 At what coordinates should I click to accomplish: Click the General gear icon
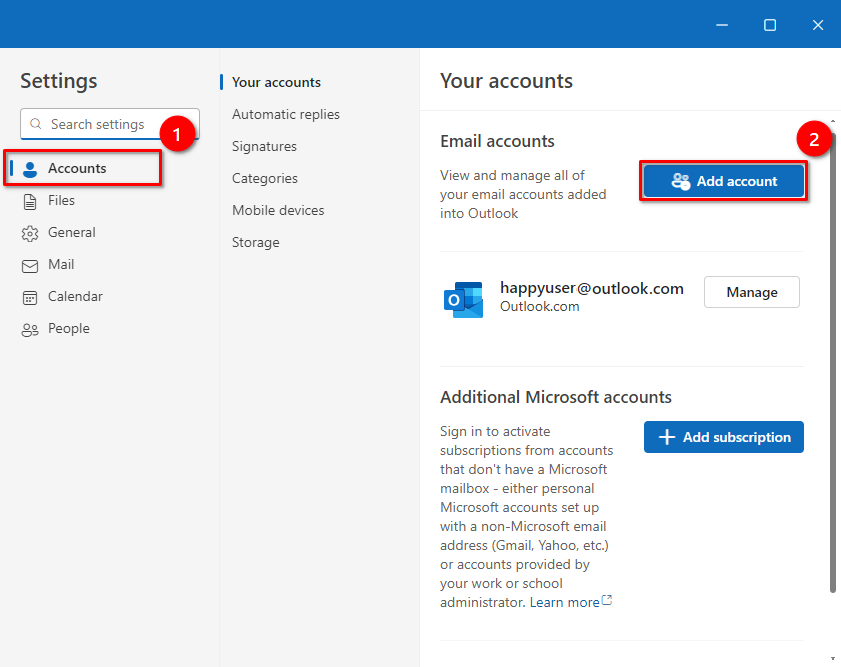[30, 234]
